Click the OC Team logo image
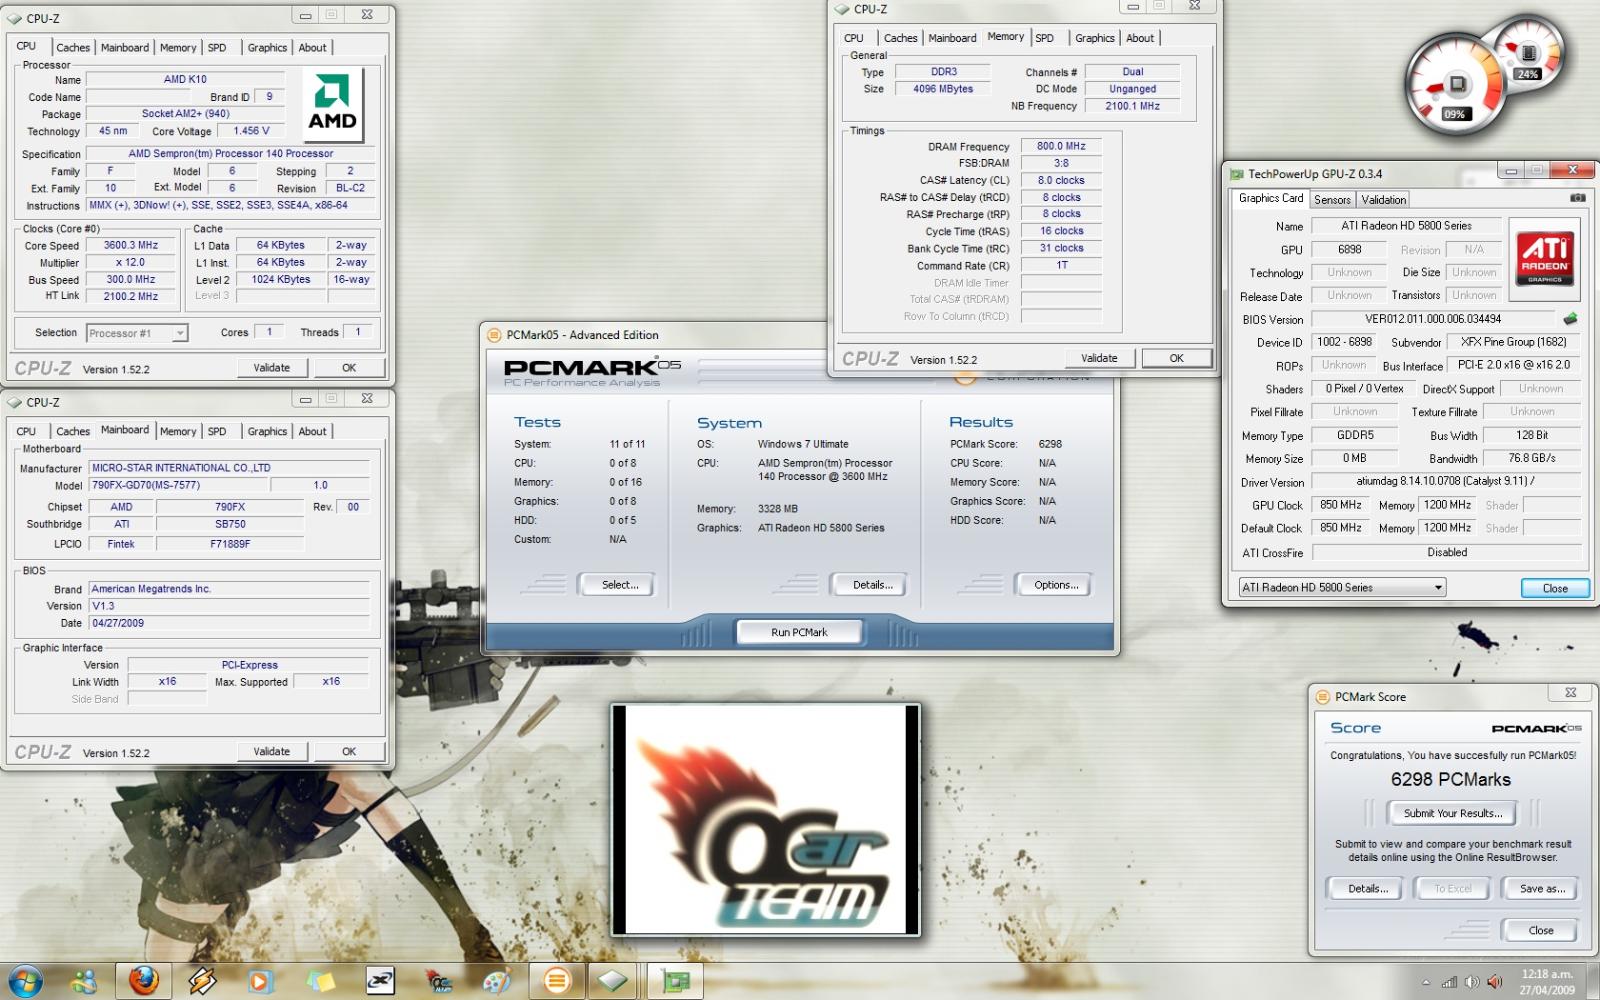This screenshot has width=1600, height=1000. [x=765, y=820]
